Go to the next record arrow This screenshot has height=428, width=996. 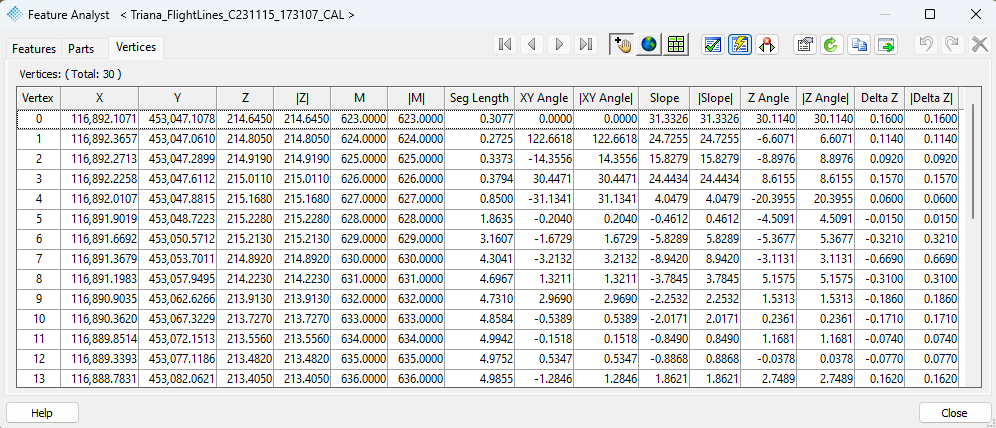click(x=559, y=44)
